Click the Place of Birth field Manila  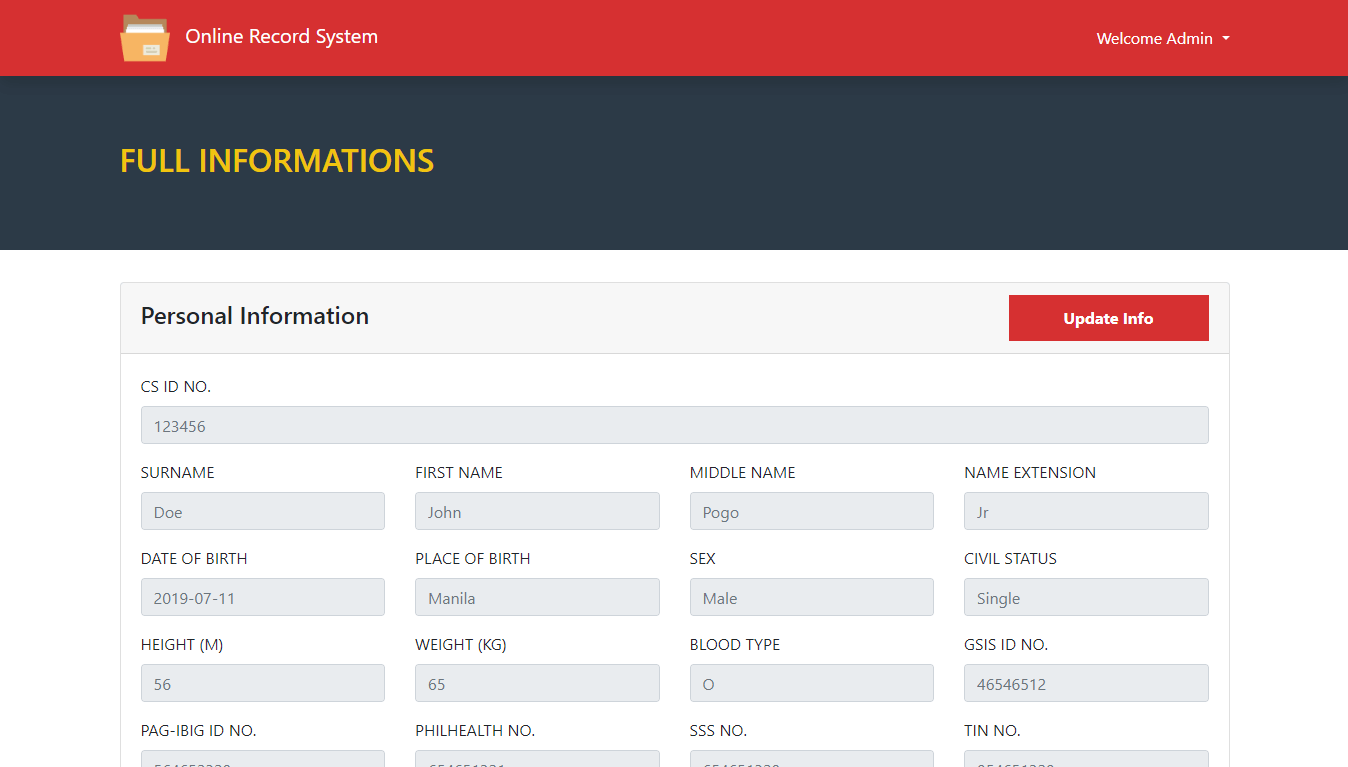[x=537, y=597]
